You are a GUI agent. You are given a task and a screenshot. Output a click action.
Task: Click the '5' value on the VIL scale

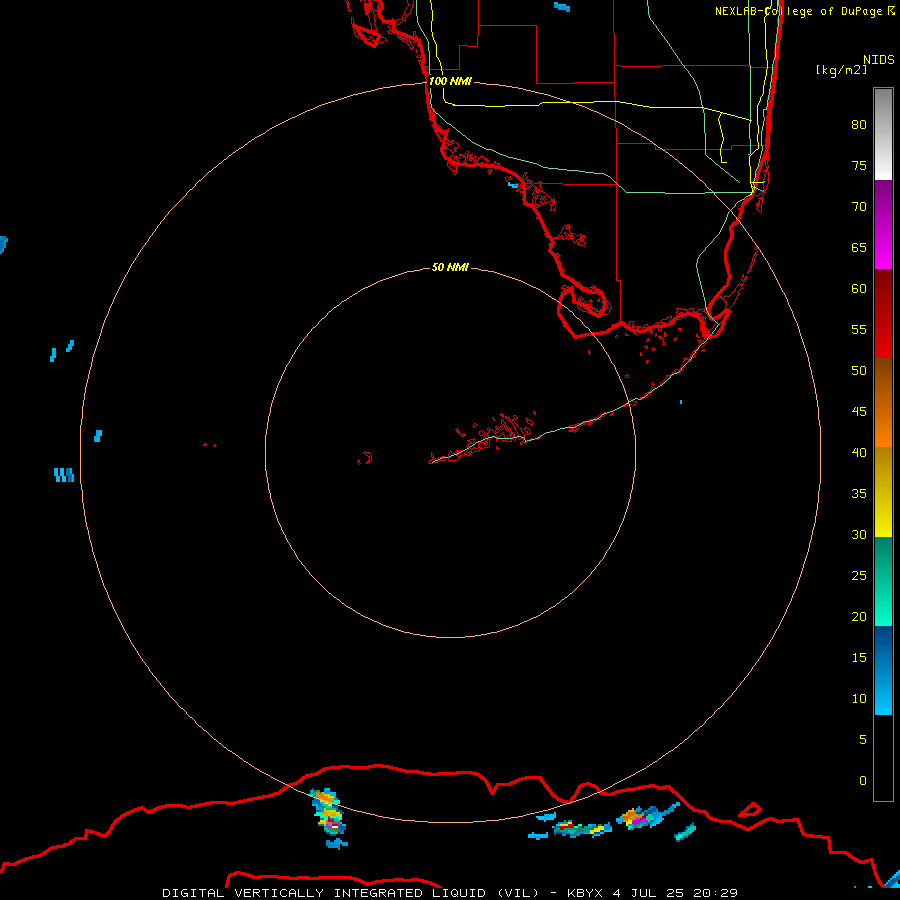point(863,739)
